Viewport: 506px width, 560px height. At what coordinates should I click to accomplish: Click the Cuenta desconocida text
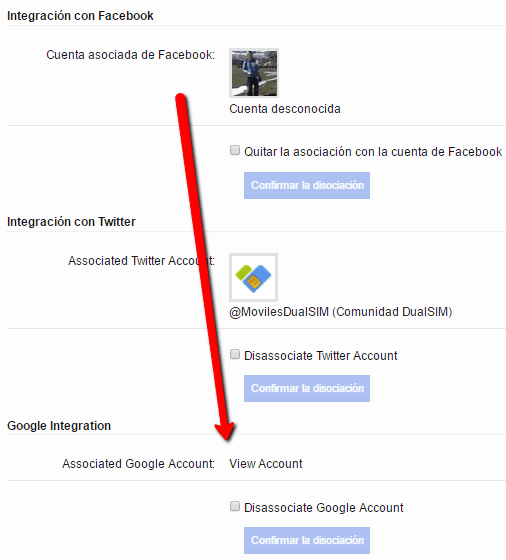click(285, 109)
